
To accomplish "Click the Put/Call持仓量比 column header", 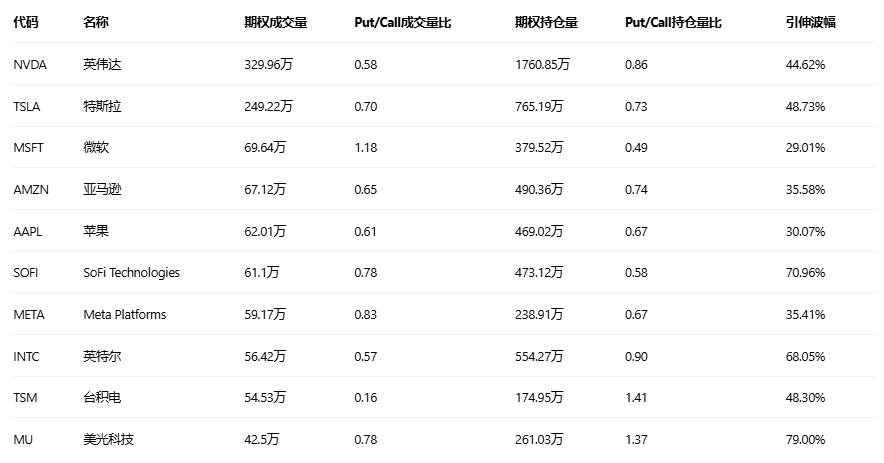I will tap(673, 22).
